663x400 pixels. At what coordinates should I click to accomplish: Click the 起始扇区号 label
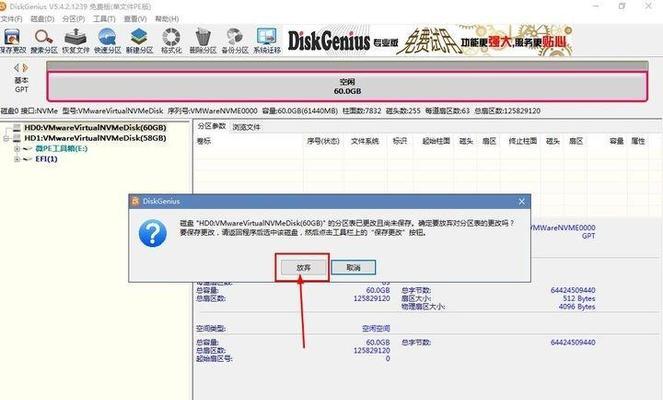(214, 359)
